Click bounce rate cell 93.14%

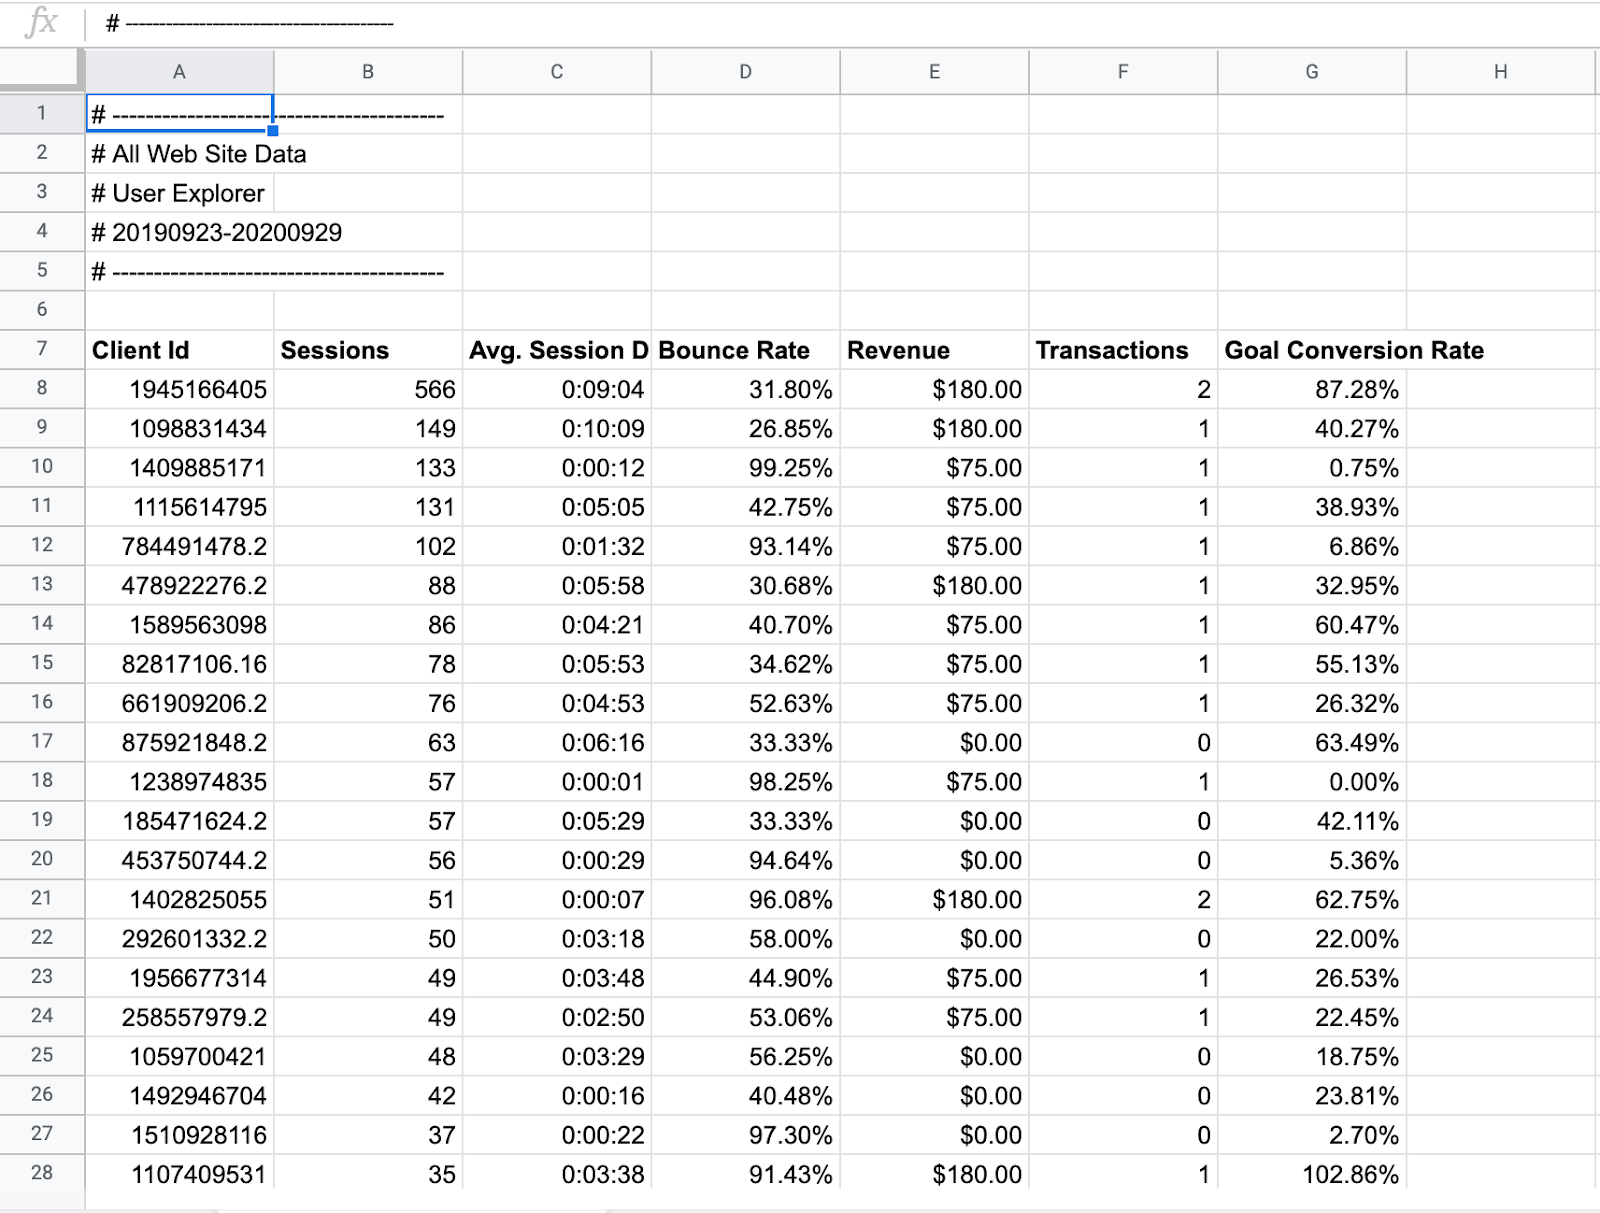tap(746, 546)
